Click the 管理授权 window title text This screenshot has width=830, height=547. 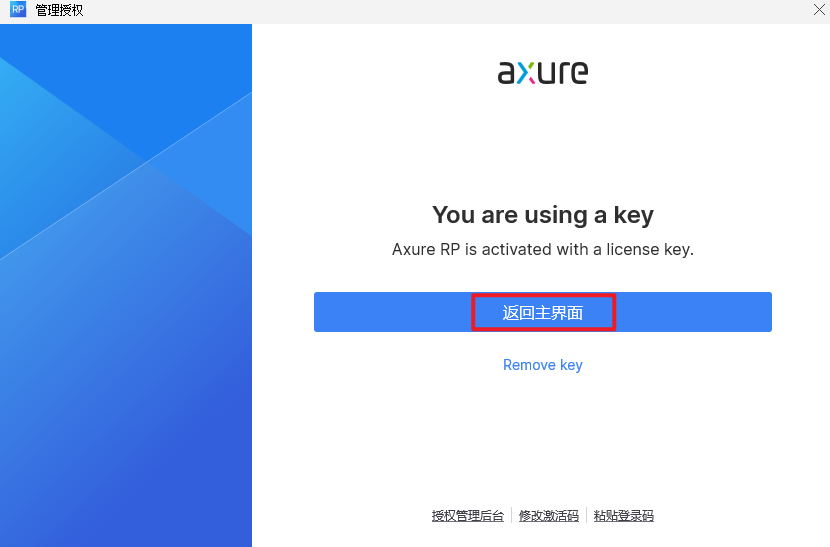59,10
